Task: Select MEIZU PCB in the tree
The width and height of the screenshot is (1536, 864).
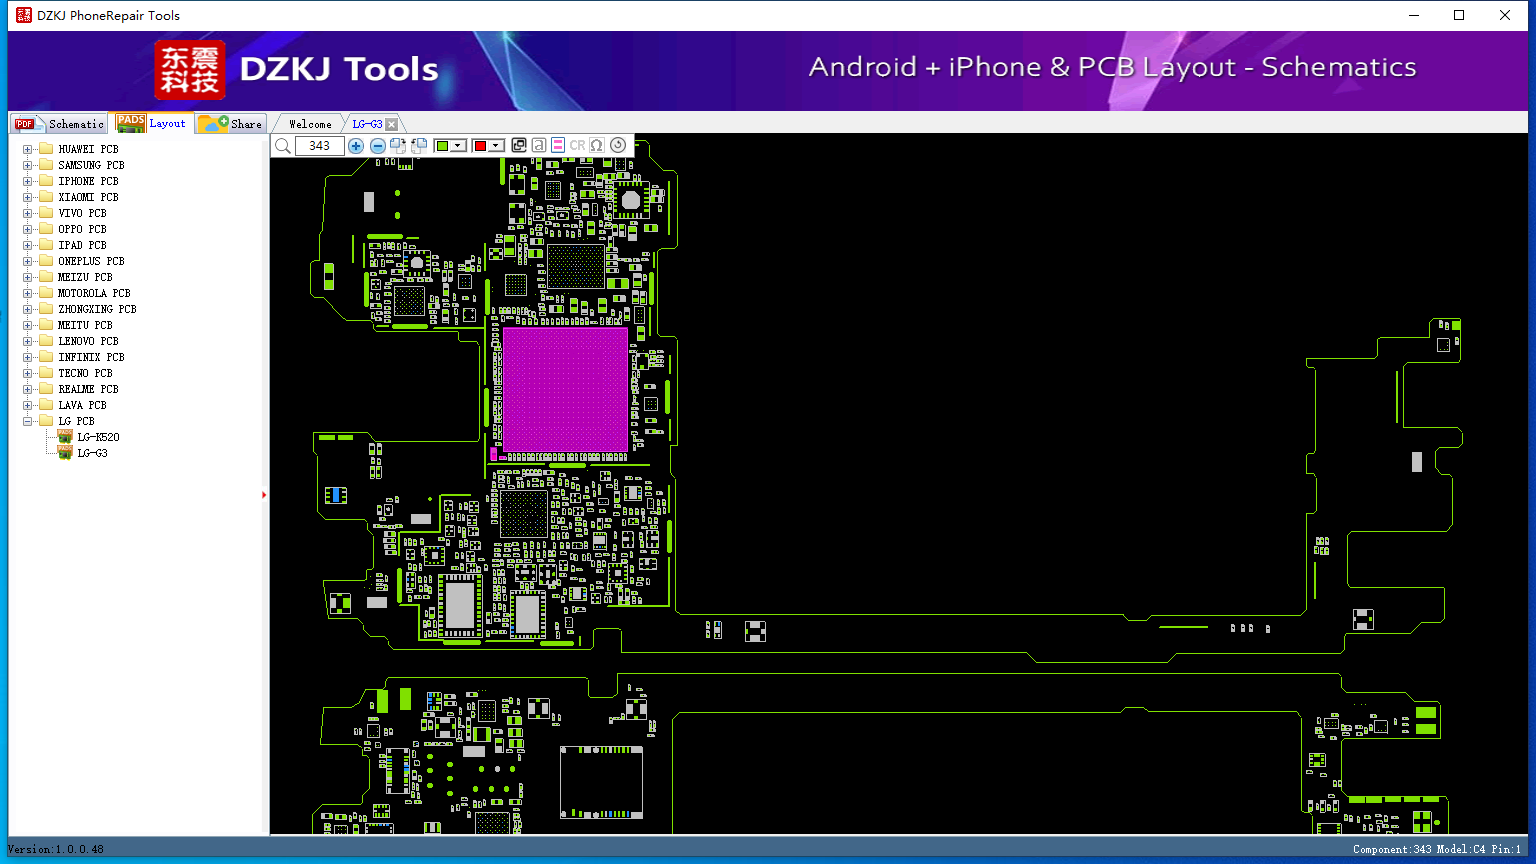Action: 85,277
